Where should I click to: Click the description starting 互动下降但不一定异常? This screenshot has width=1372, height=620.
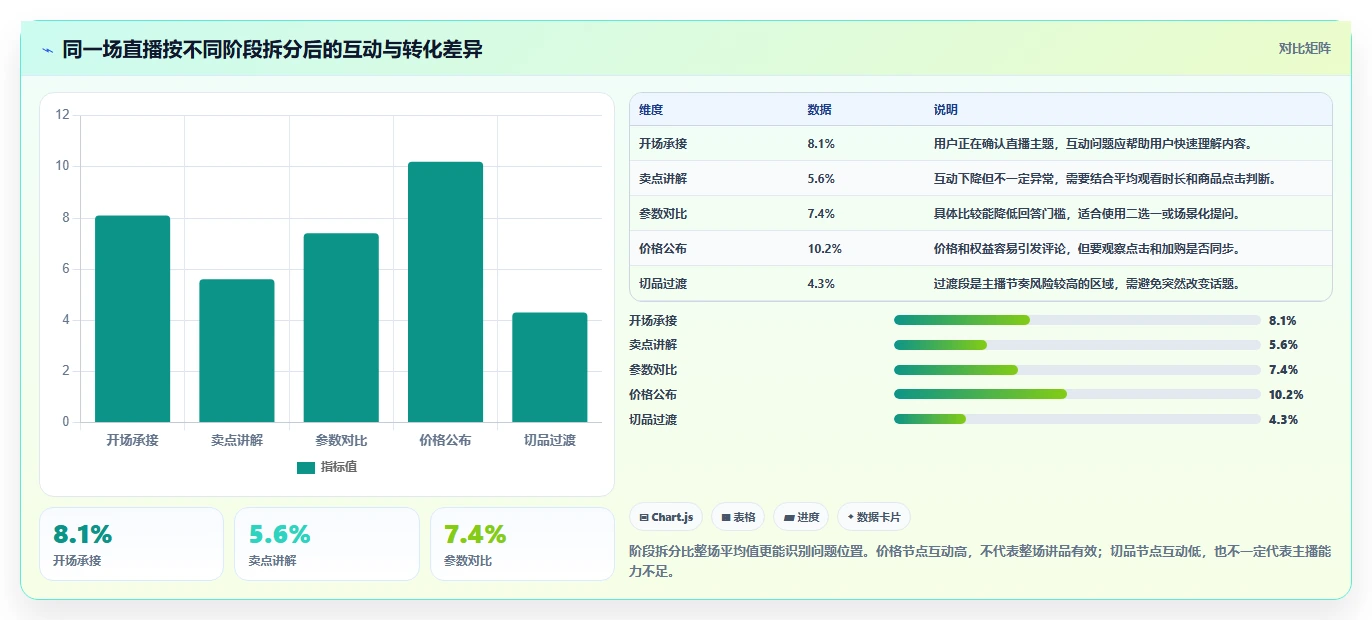click(1105, 178)
